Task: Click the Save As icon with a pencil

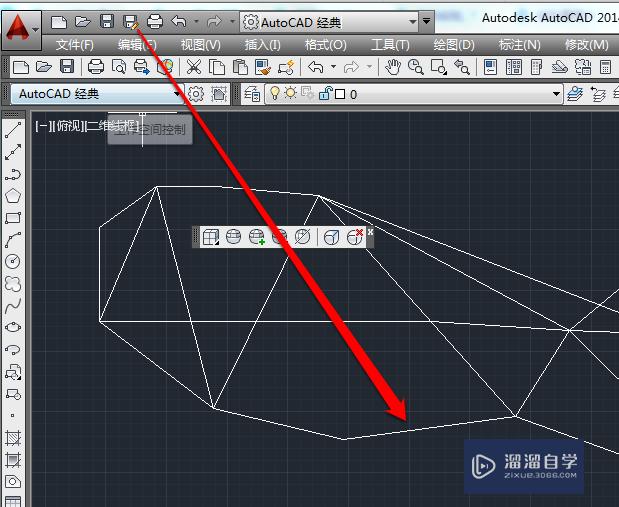Action: [x=131, y=22]
